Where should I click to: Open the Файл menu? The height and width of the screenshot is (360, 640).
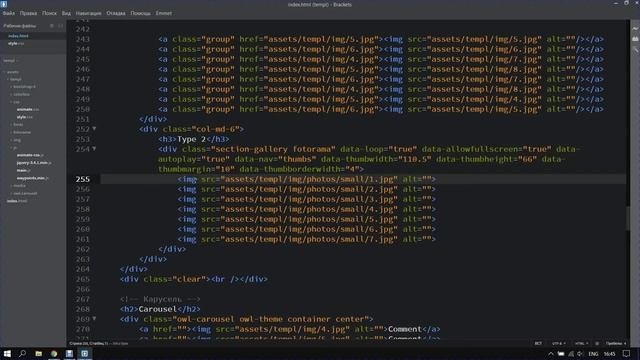tap(9, 13)
